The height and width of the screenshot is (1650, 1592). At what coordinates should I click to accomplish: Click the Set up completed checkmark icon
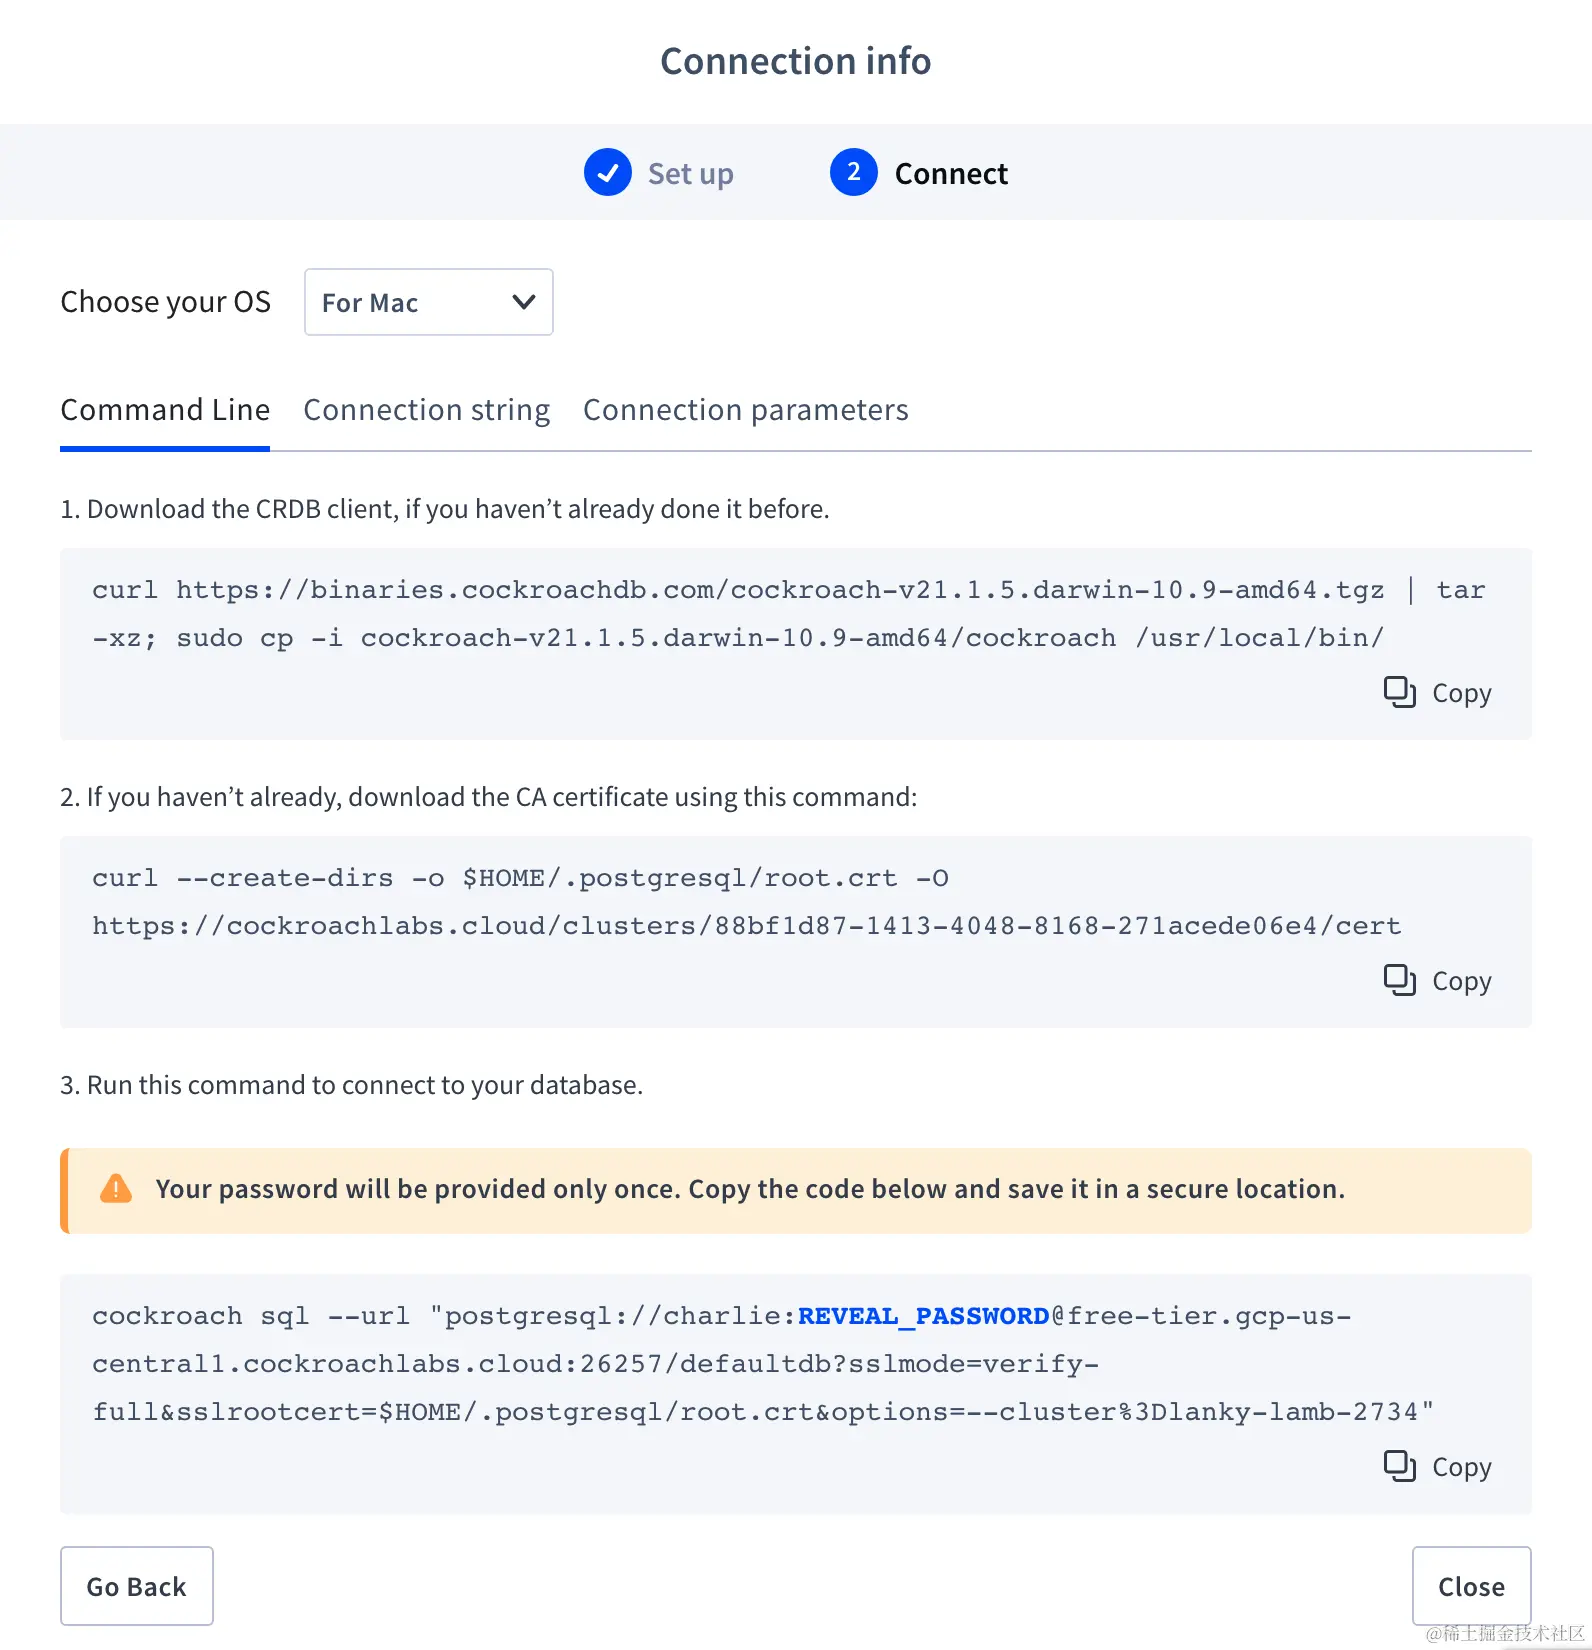point(607,172)
